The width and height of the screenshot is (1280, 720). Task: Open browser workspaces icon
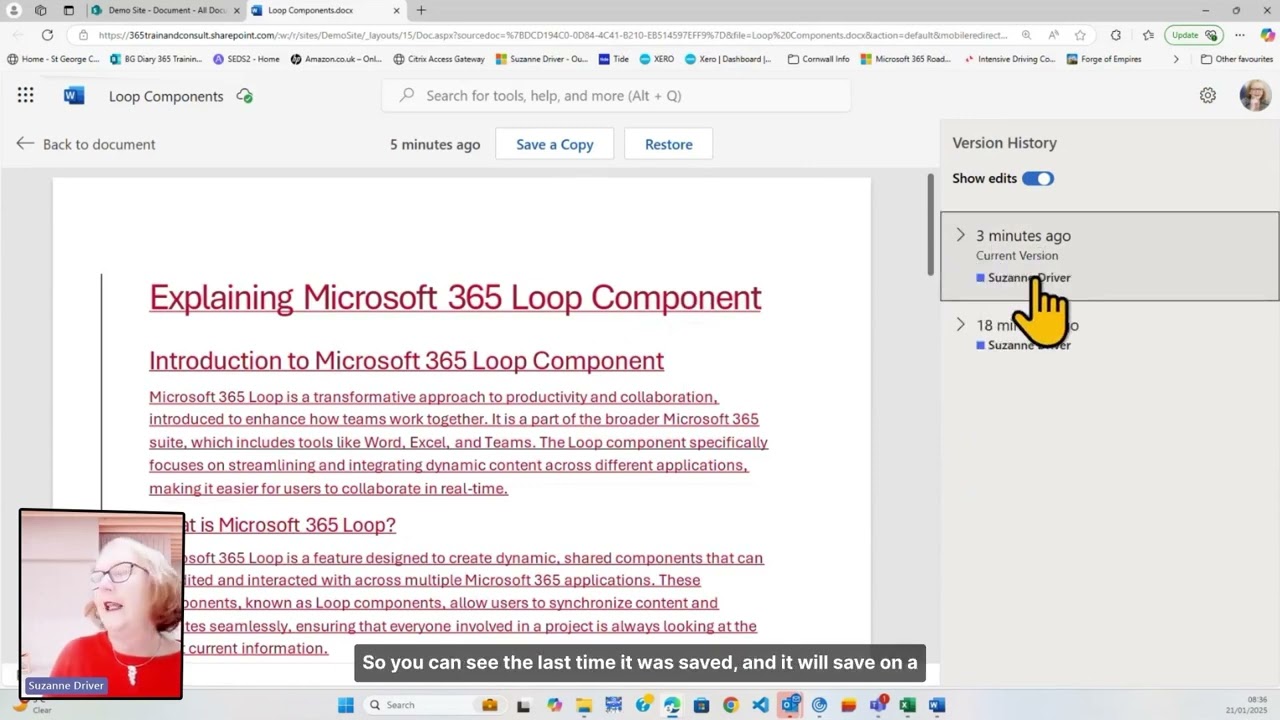pos(40,10)
